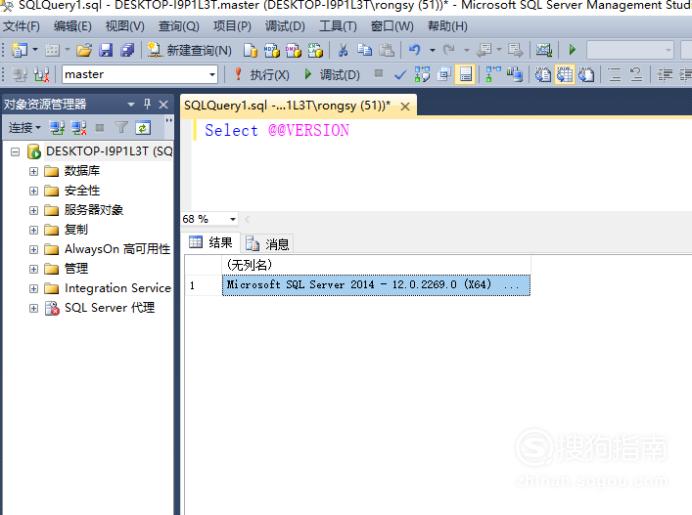Click the Save All icon
Viewport: 692px width, 515px height.
click(x=127, y=50)
